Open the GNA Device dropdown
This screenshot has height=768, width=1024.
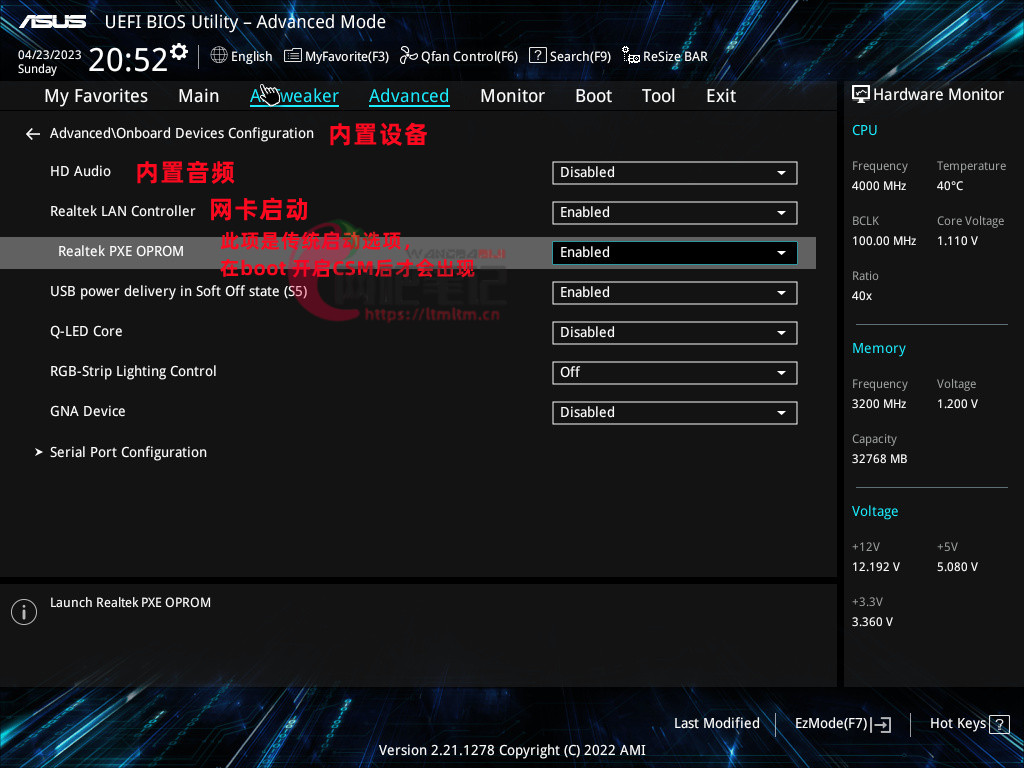point(675,413)
